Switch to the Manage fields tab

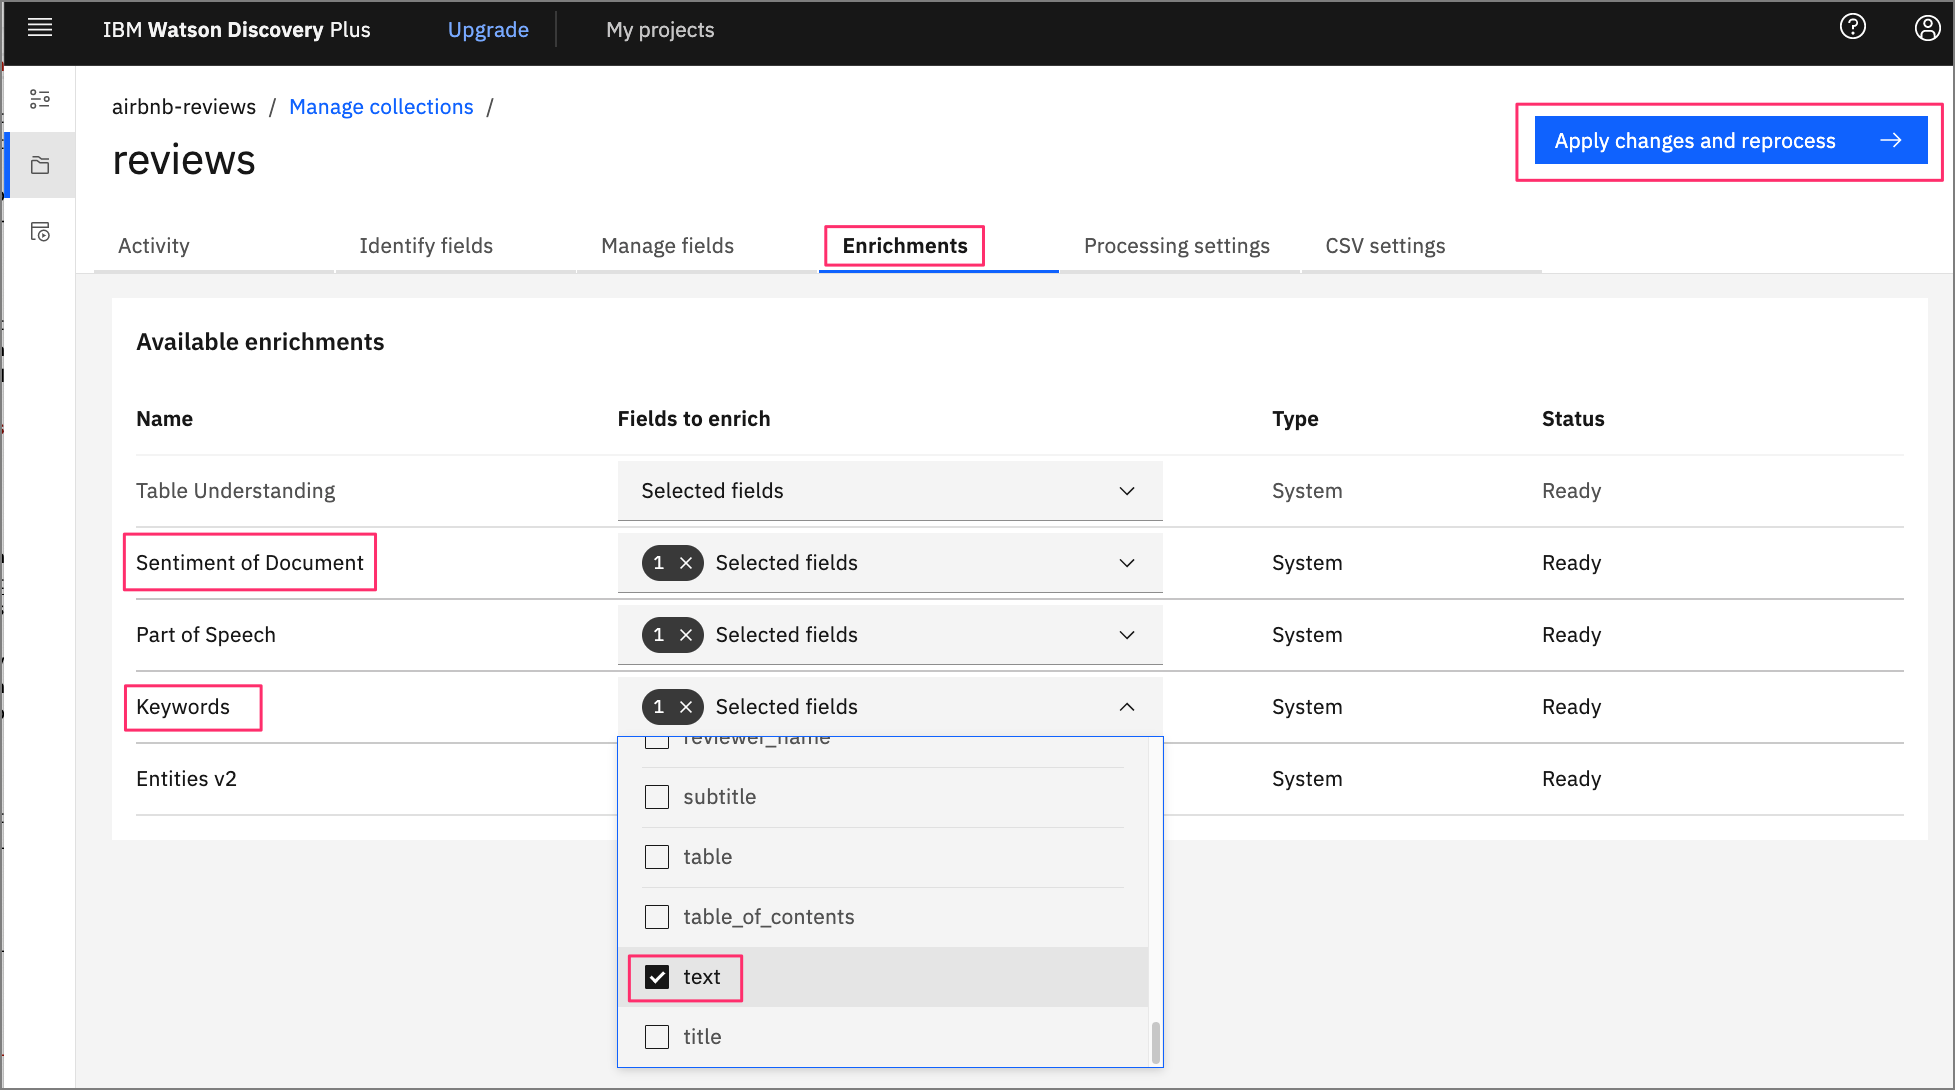click(x=667, y=246)
